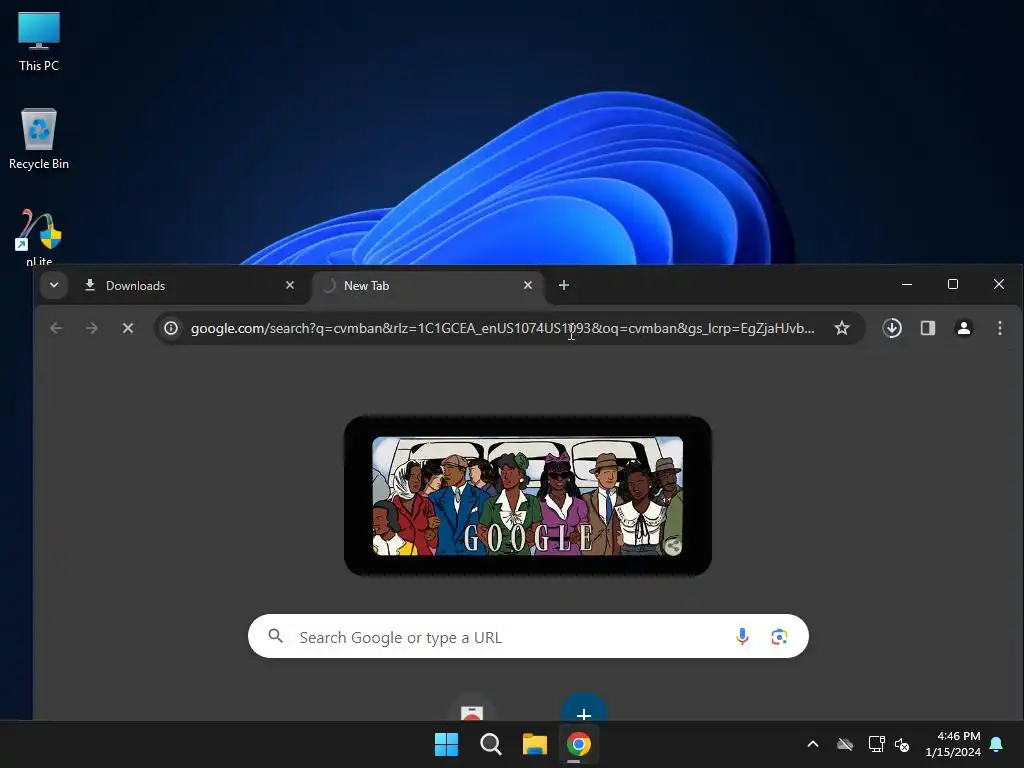This screenshot has height=768, width=1024.
Task: Click the OneDrive cloud tray icon
Action: pyautogui.click(x=845, y=744)
